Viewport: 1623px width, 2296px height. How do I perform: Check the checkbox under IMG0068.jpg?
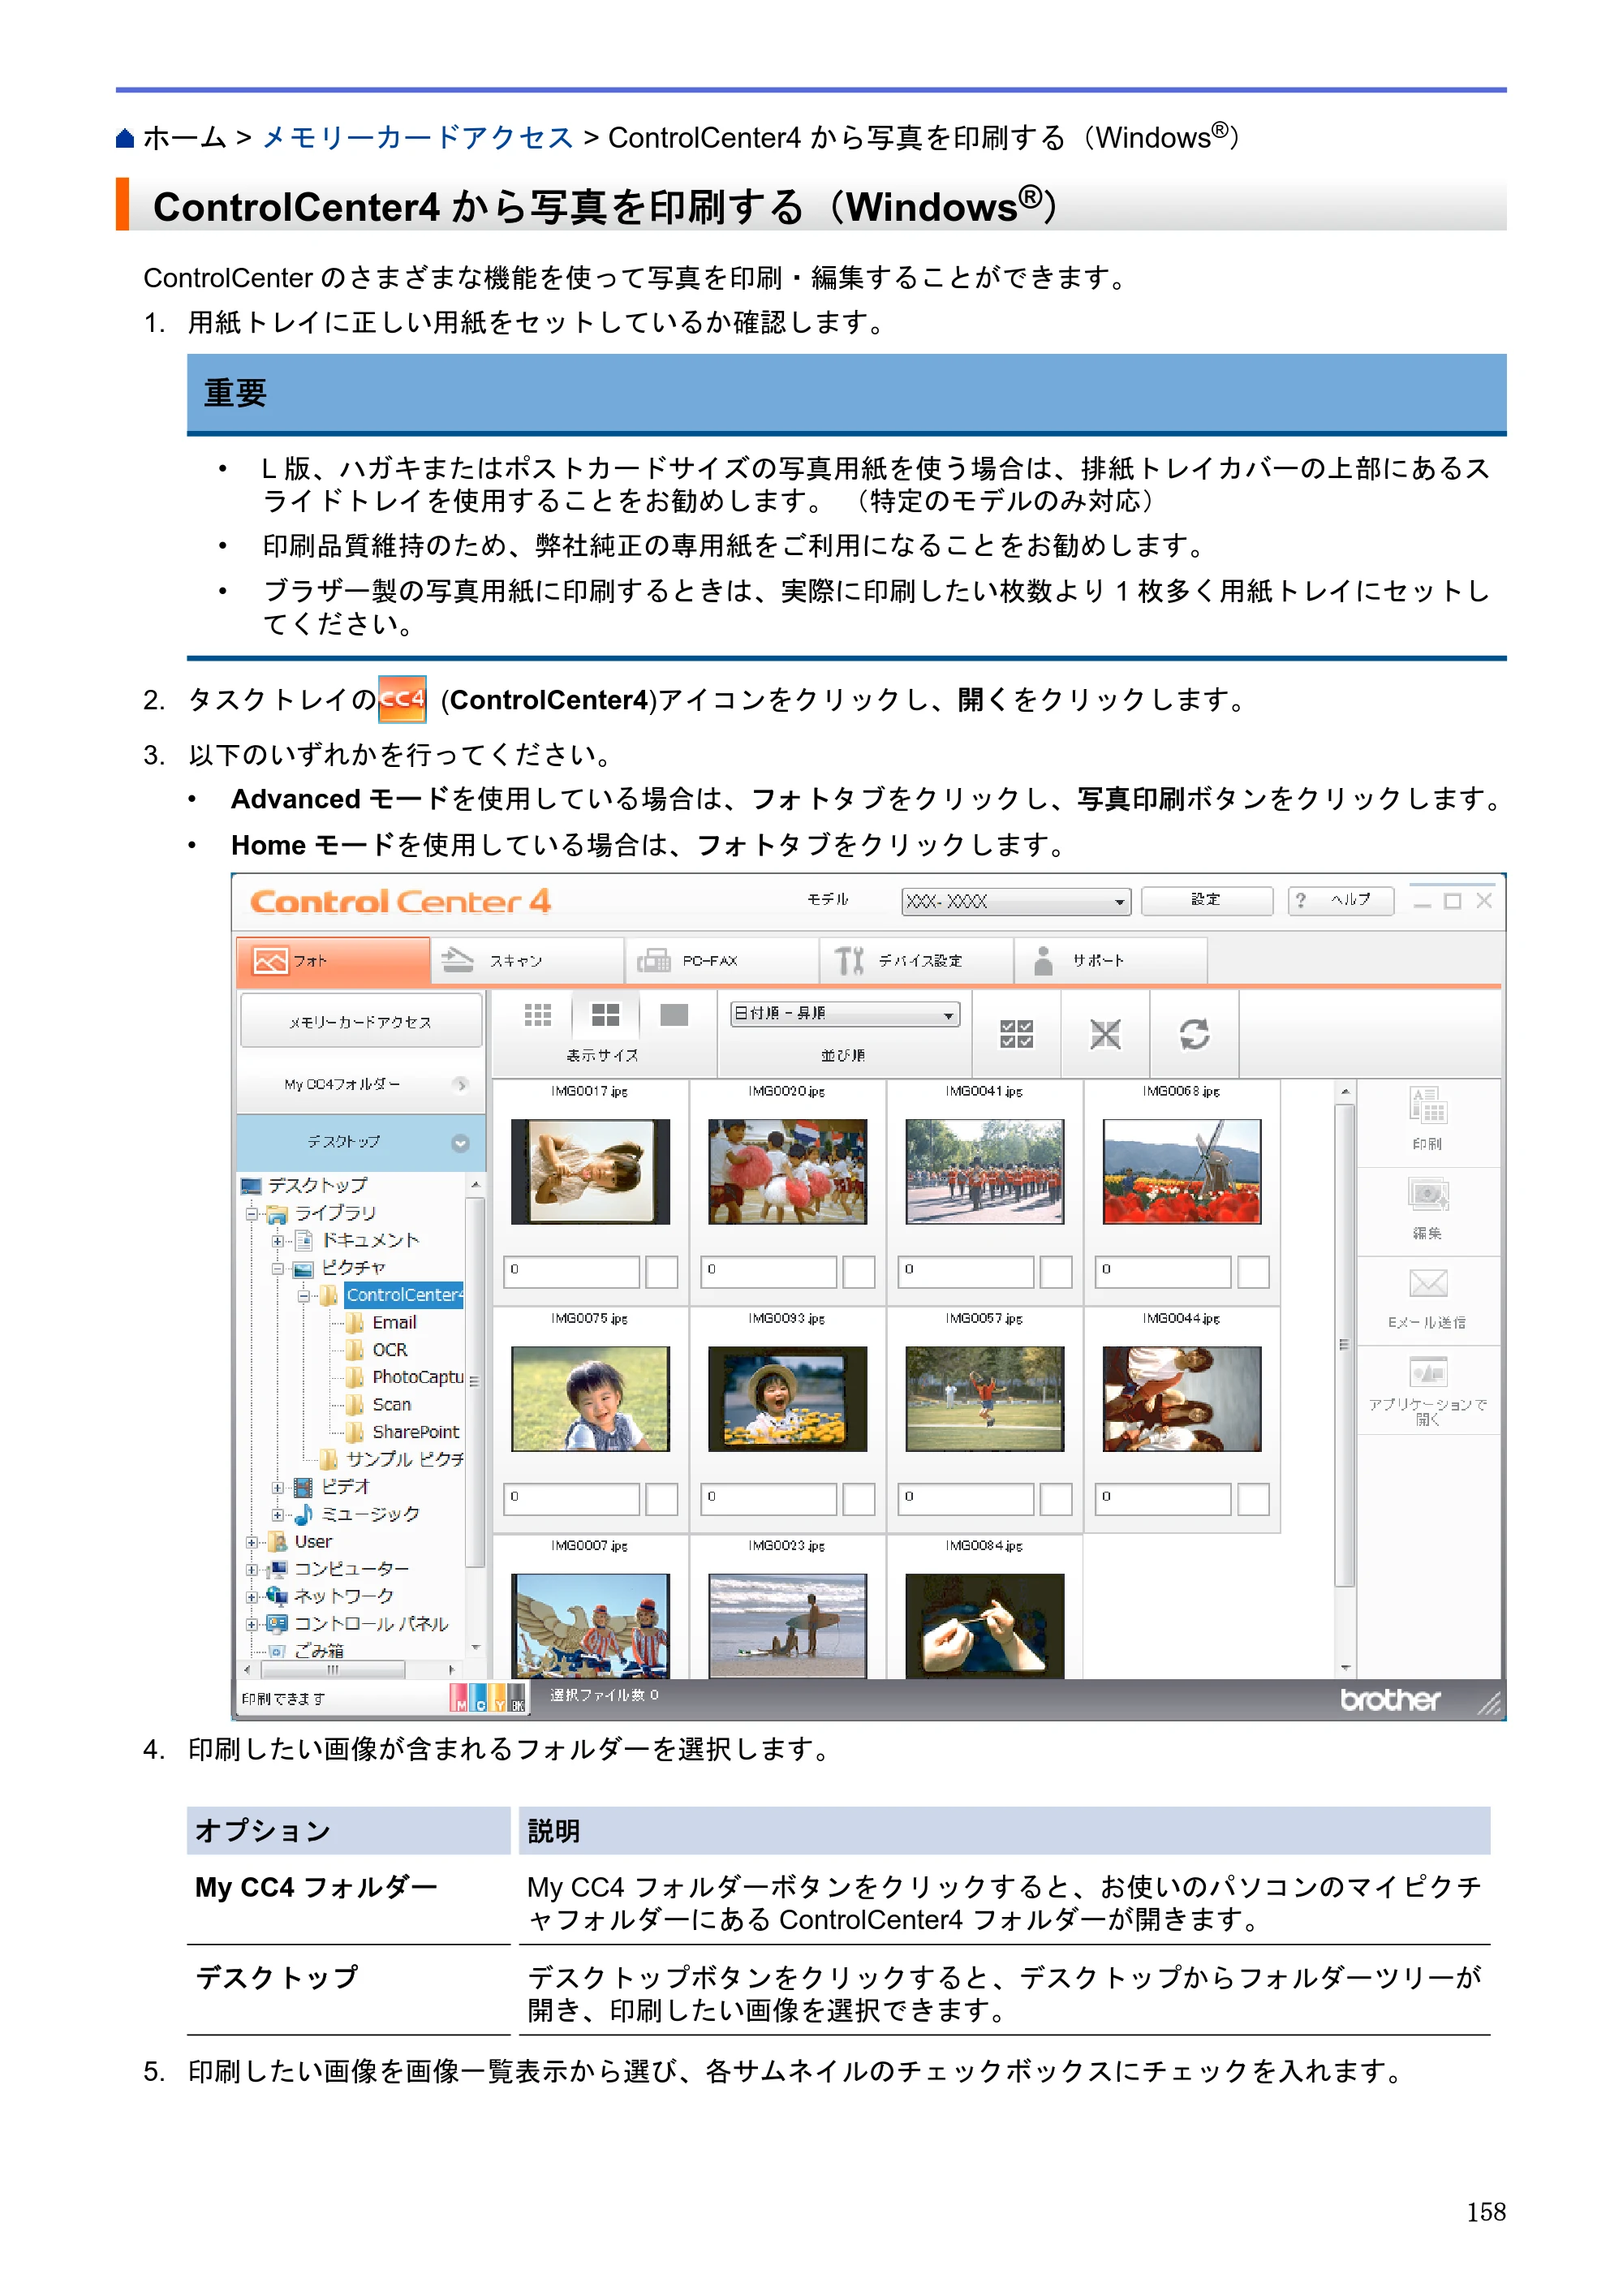point(1253,1272)
